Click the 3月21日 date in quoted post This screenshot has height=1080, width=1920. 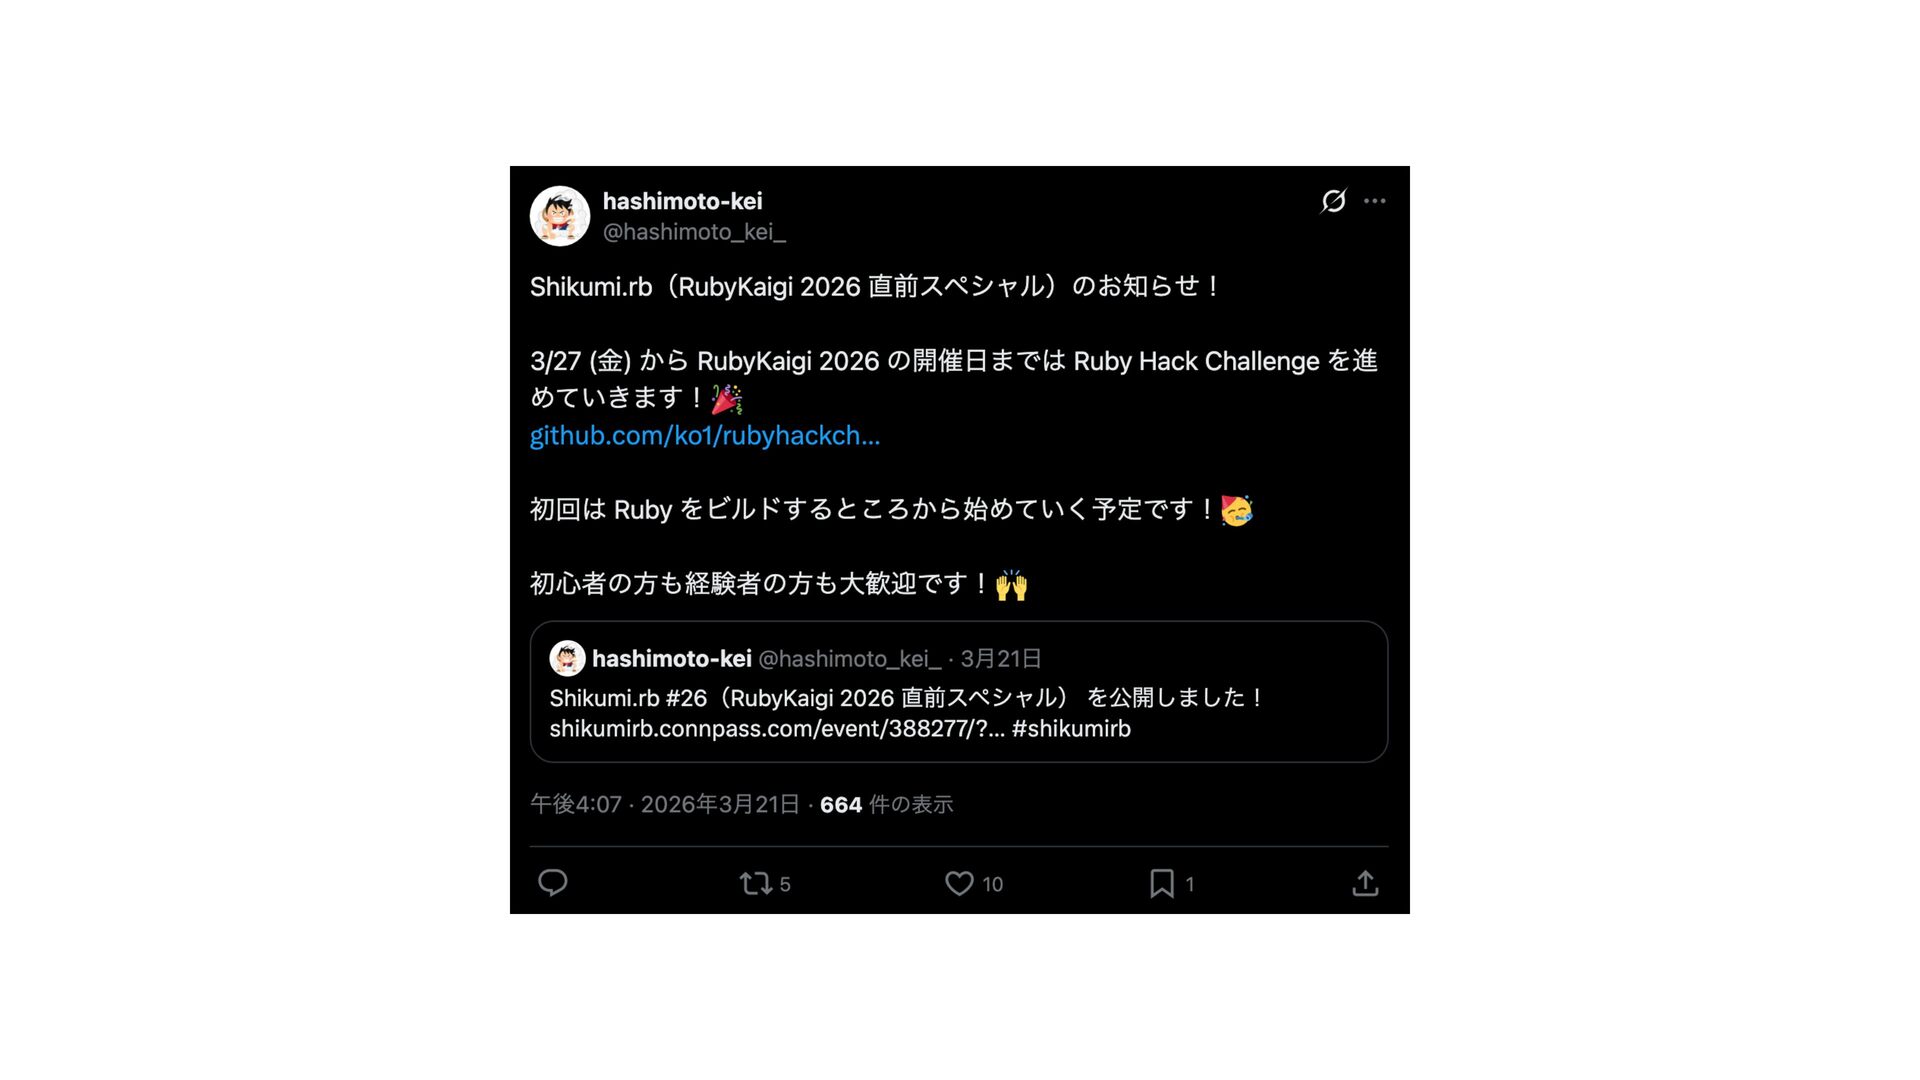pos(1001,659)
